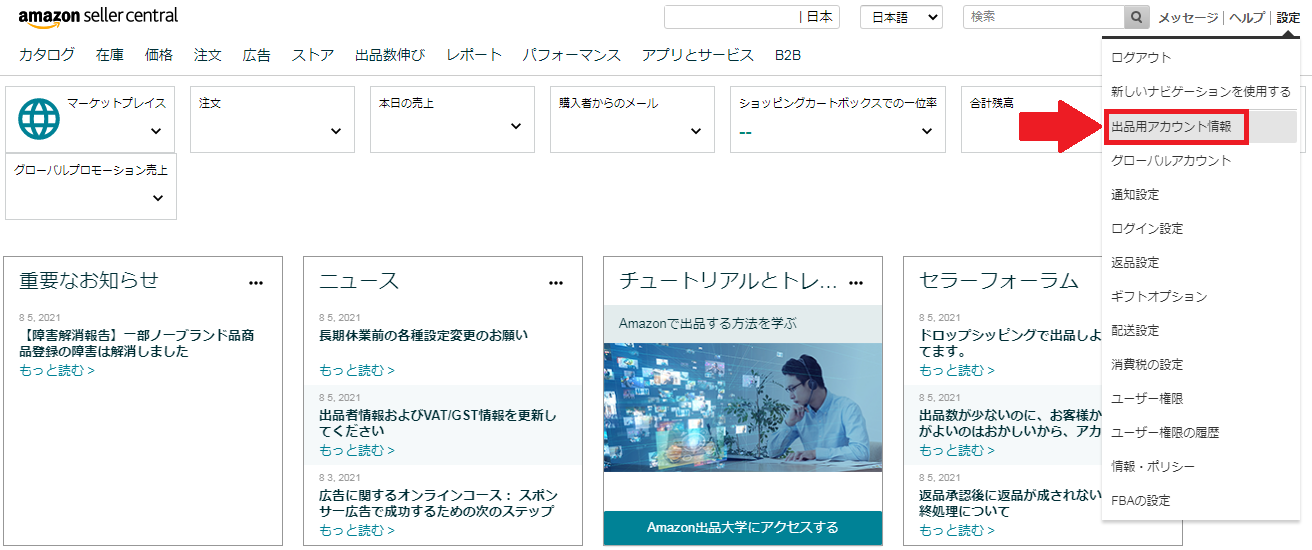Image resolution: width=1312 pixels, height=550 pixels.
Task: Click もっと読む under 障害解消報告 notice
Action: 57,370
